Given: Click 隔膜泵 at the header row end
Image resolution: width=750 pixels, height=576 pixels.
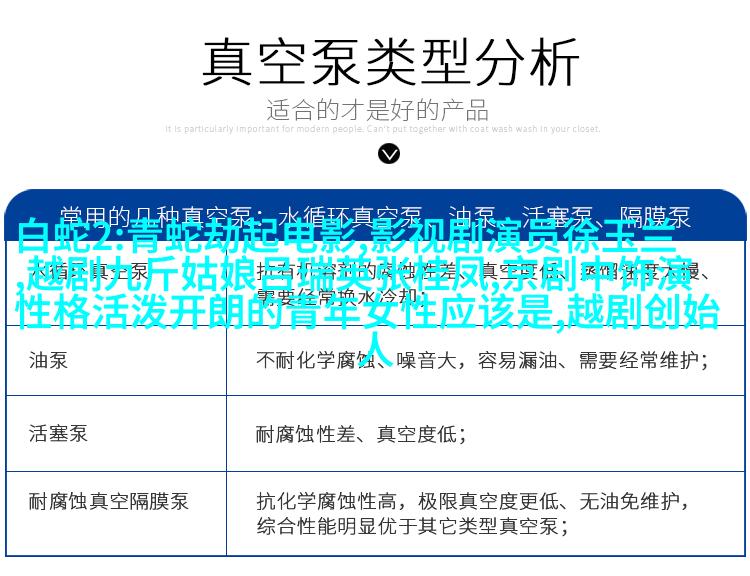Looking at the screenshot, I should click(655, 216).
